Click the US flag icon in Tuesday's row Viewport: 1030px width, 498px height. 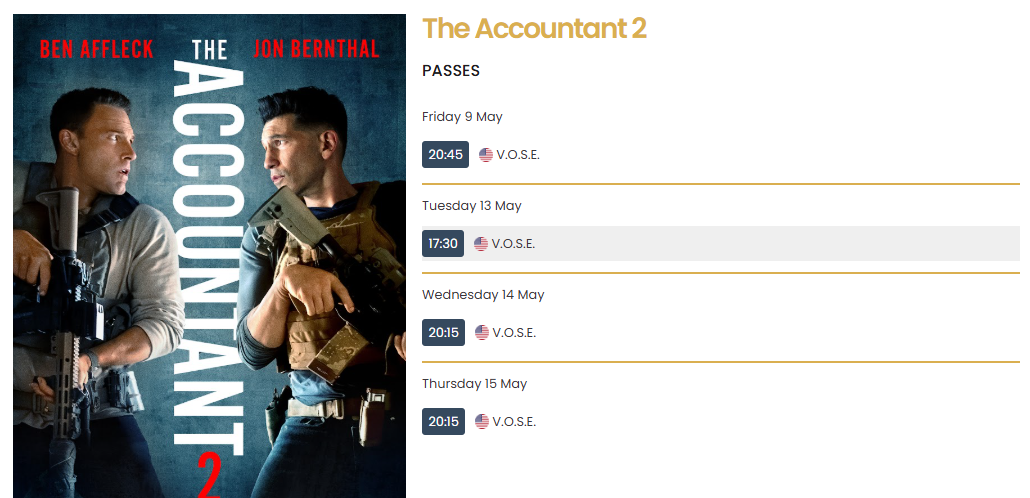click(481, 244)
